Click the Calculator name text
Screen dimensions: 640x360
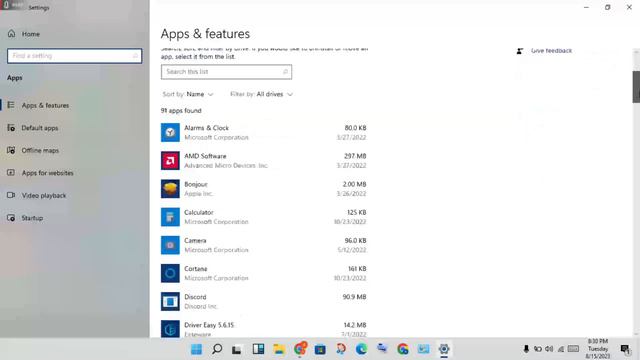199,212
